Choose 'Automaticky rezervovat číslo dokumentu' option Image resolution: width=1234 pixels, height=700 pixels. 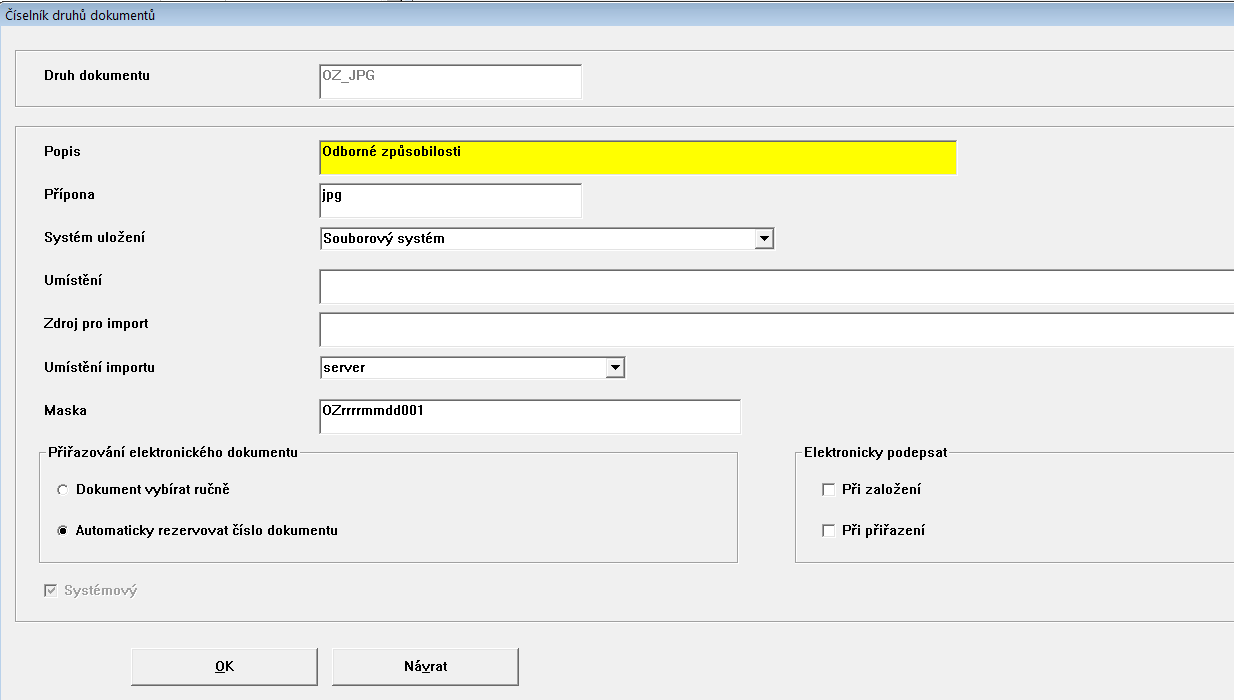(63, 531)
